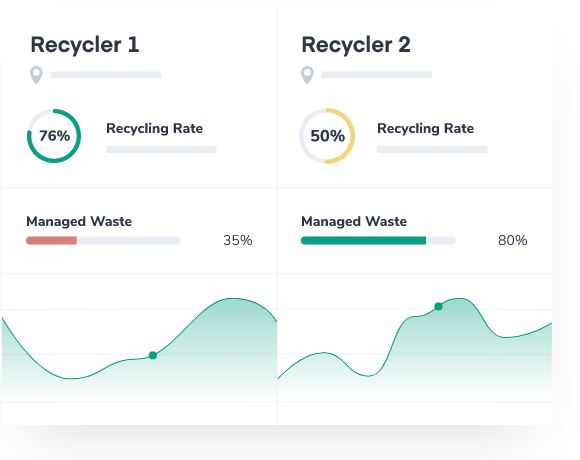The image size is (580, 460).
Task: Select the 76% recycling rate ring
Action: (54, 136)
